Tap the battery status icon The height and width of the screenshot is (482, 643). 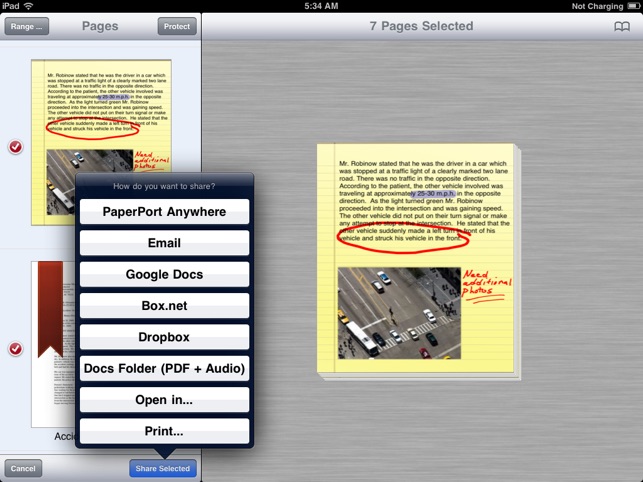pos(634,6)
